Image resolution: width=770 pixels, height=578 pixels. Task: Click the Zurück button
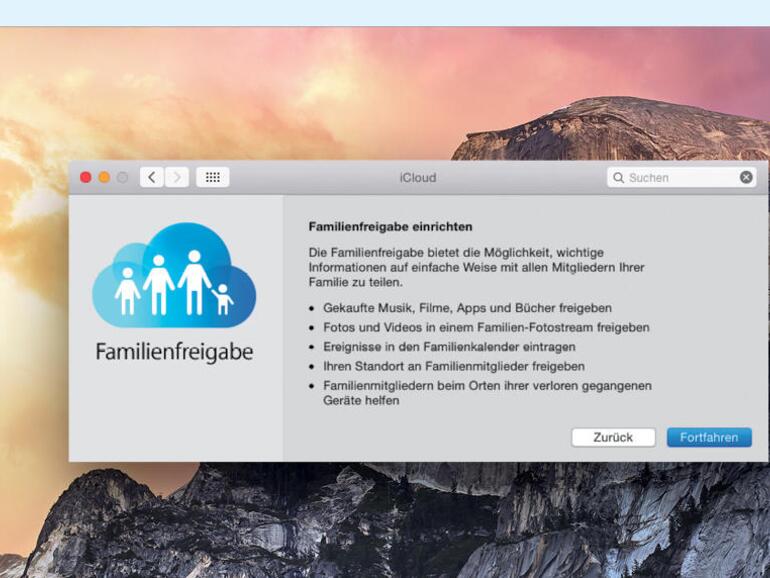[613, 437]
